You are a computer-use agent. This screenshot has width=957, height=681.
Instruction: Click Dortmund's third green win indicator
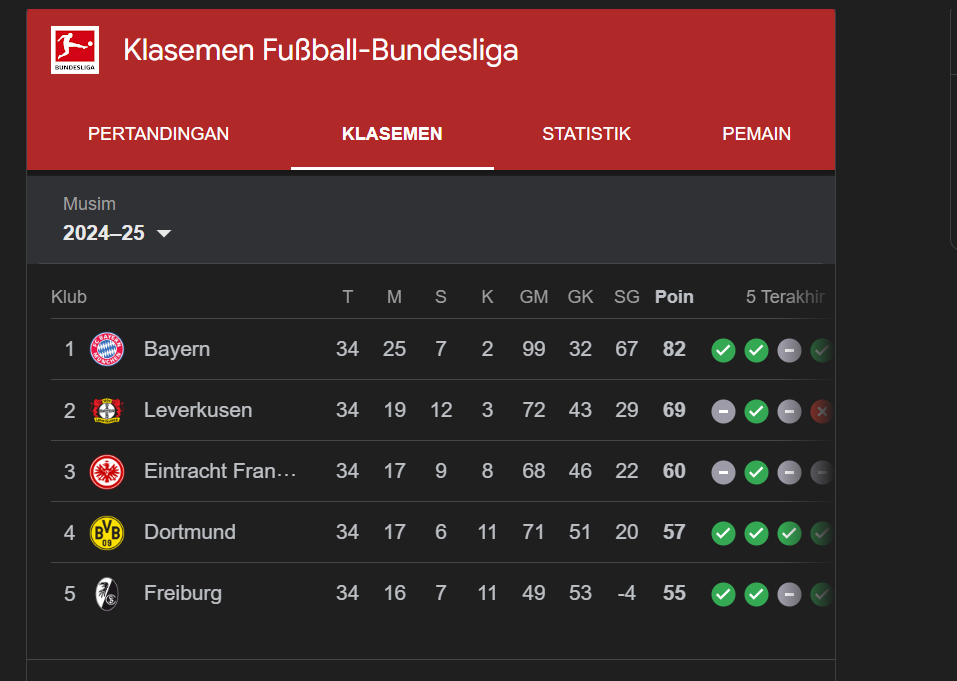point(789,533)
